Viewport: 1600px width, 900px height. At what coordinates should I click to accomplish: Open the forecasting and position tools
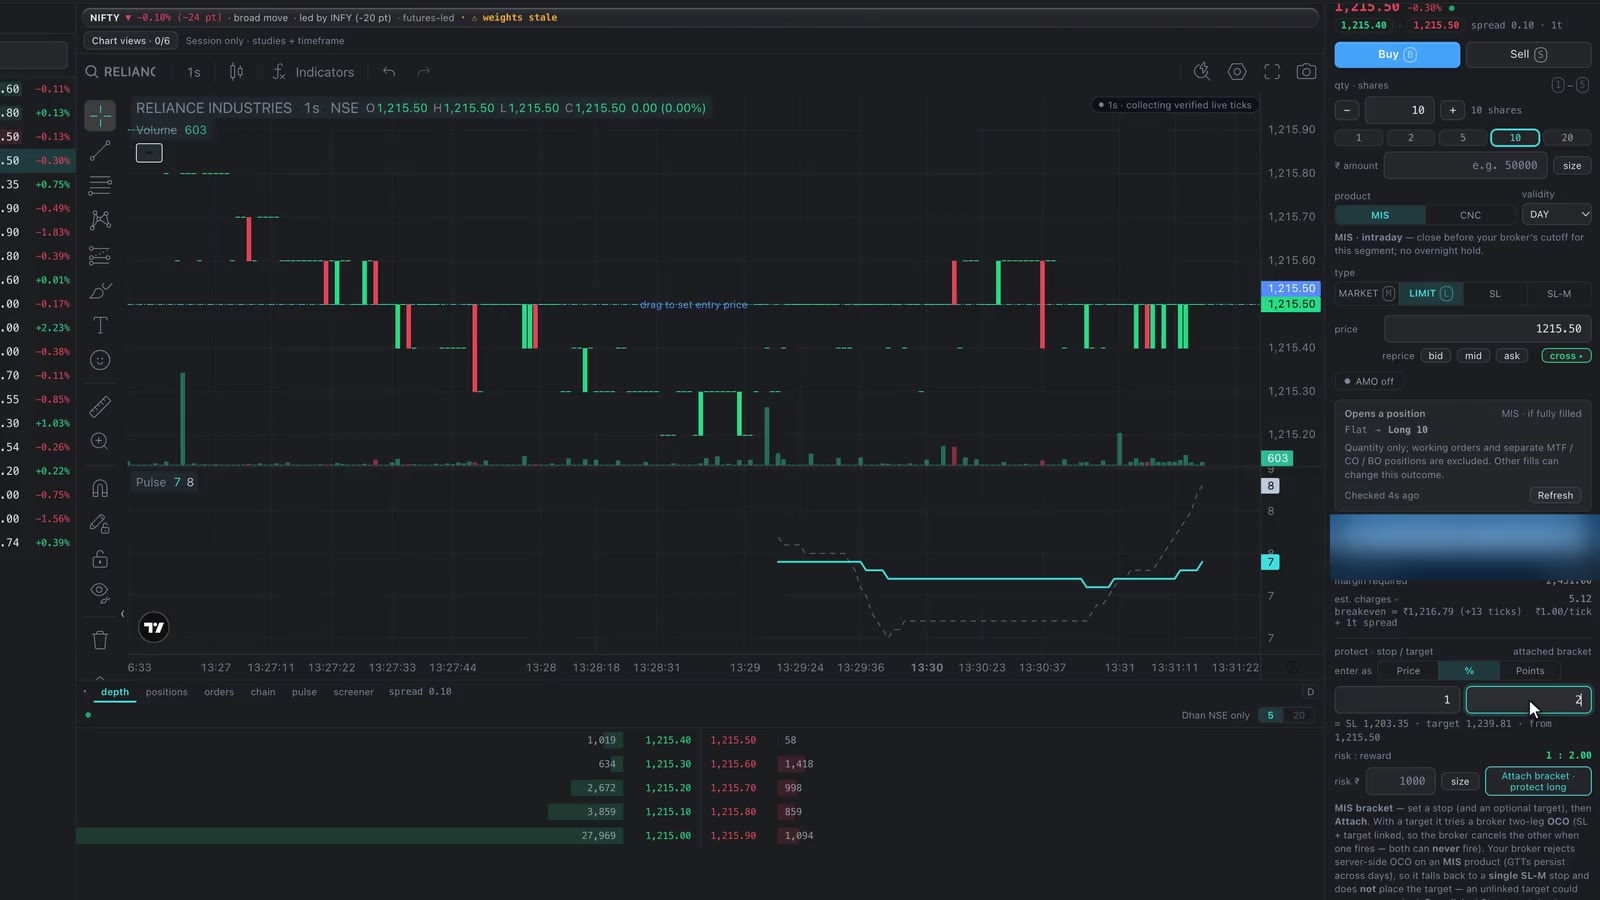(x=100, y=256)
